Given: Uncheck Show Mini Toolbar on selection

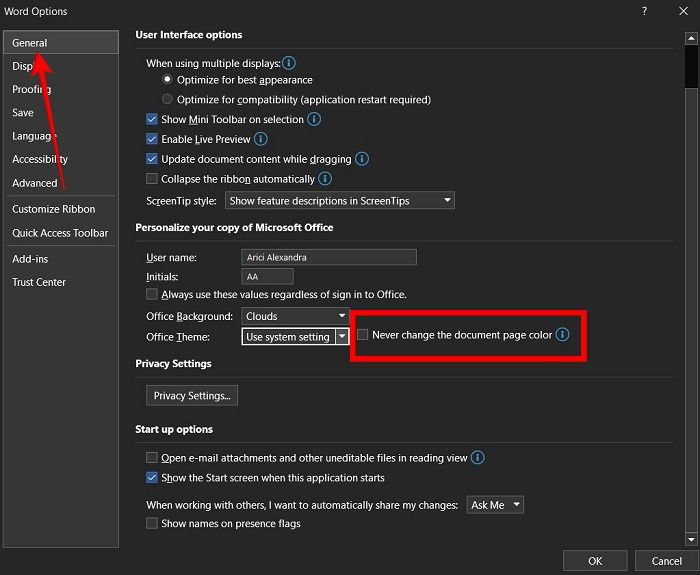Looking at the screenshot, I should tap(152, 119).
